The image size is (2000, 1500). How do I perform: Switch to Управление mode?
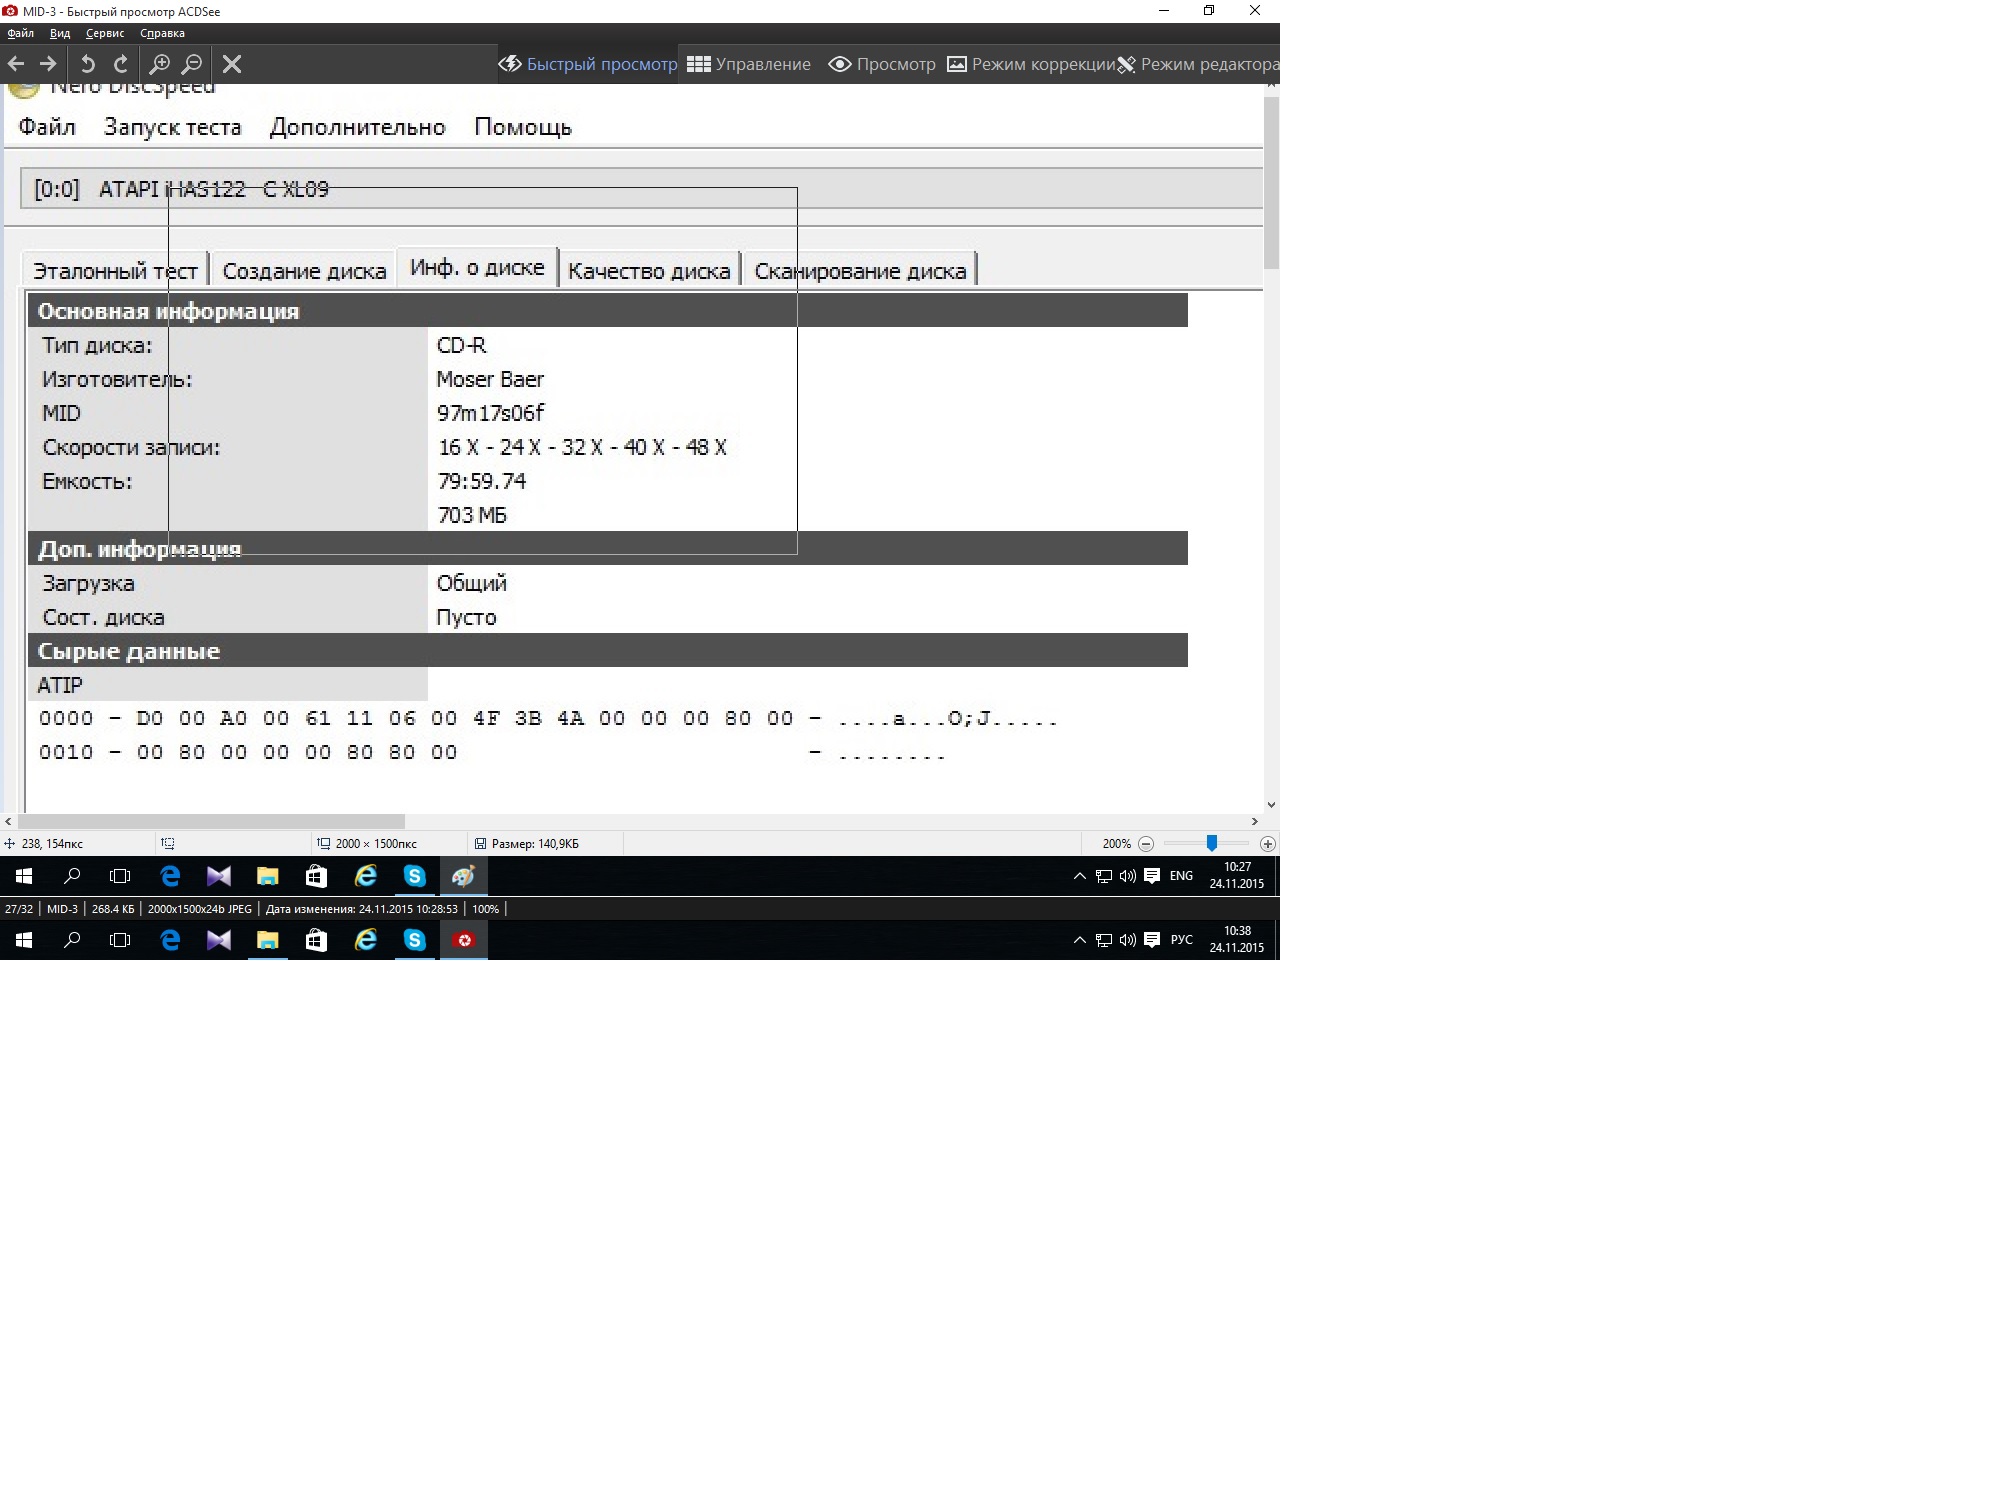click(749, 64)
